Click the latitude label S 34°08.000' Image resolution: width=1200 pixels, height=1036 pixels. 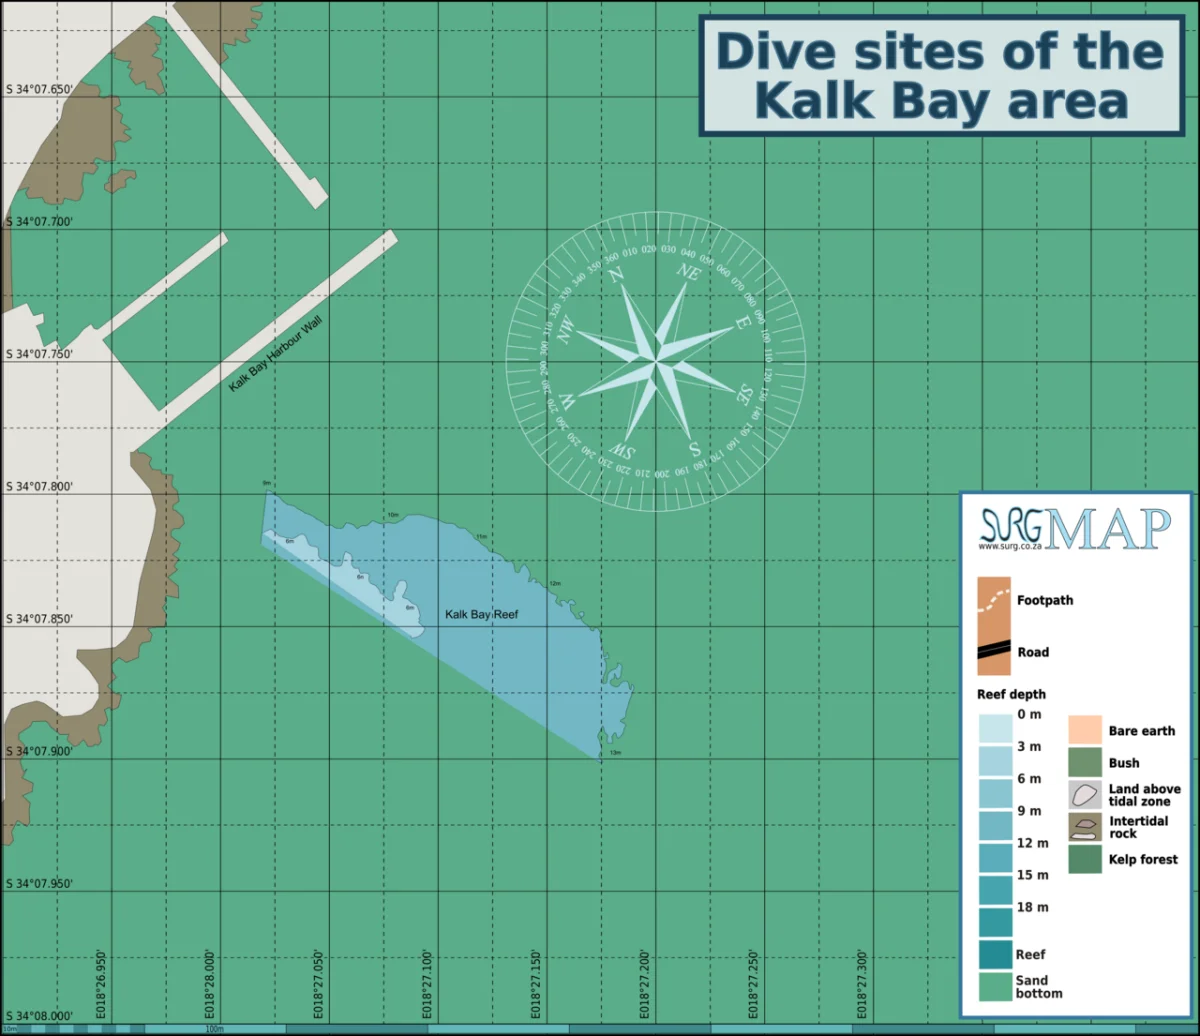click(40, 1016)
